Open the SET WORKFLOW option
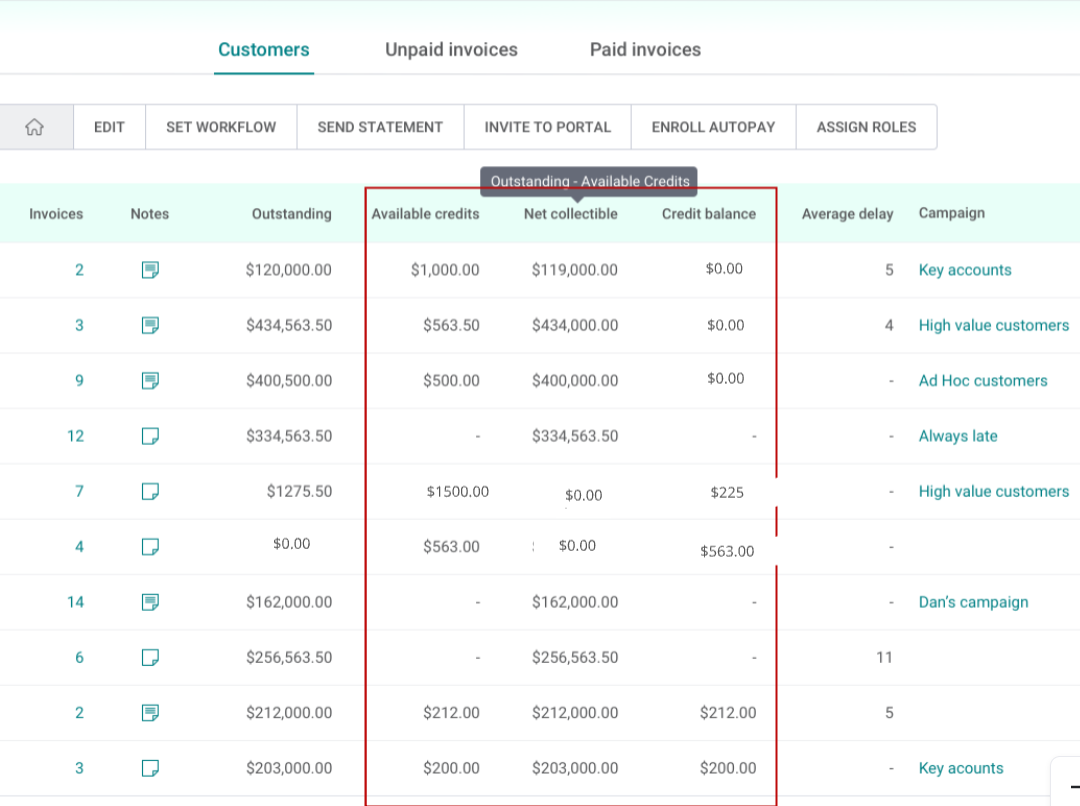Screen dimensions: 1080x806 (221, 127)
